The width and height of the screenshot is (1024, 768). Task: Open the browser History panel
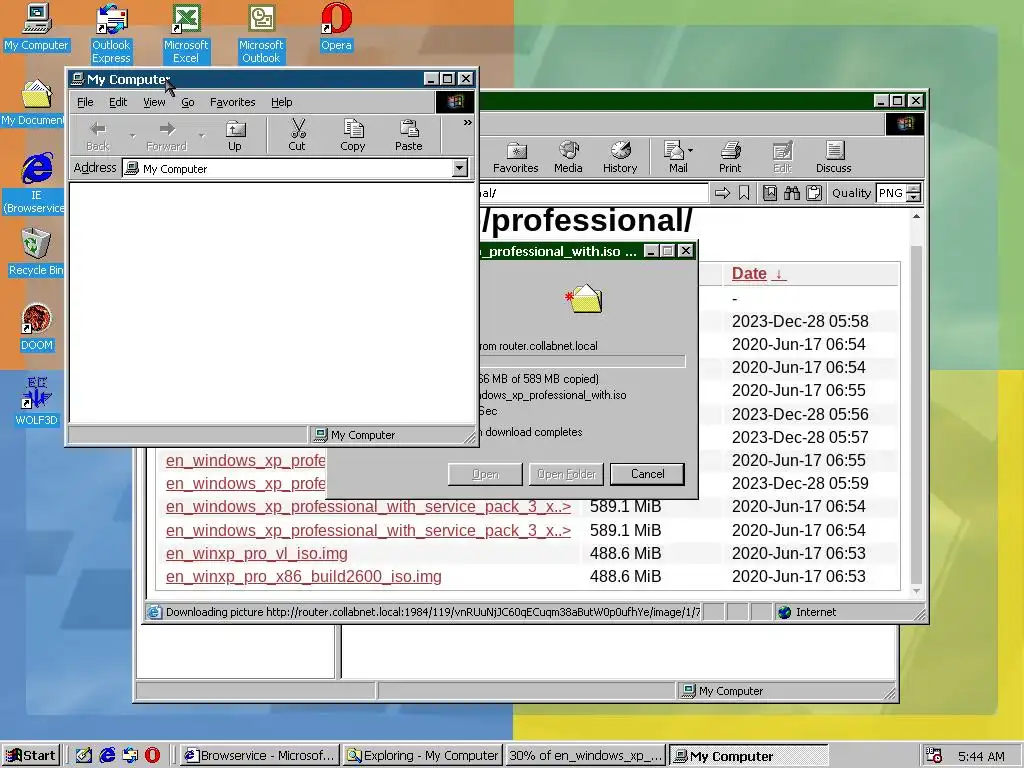click(x=620, y=157)
